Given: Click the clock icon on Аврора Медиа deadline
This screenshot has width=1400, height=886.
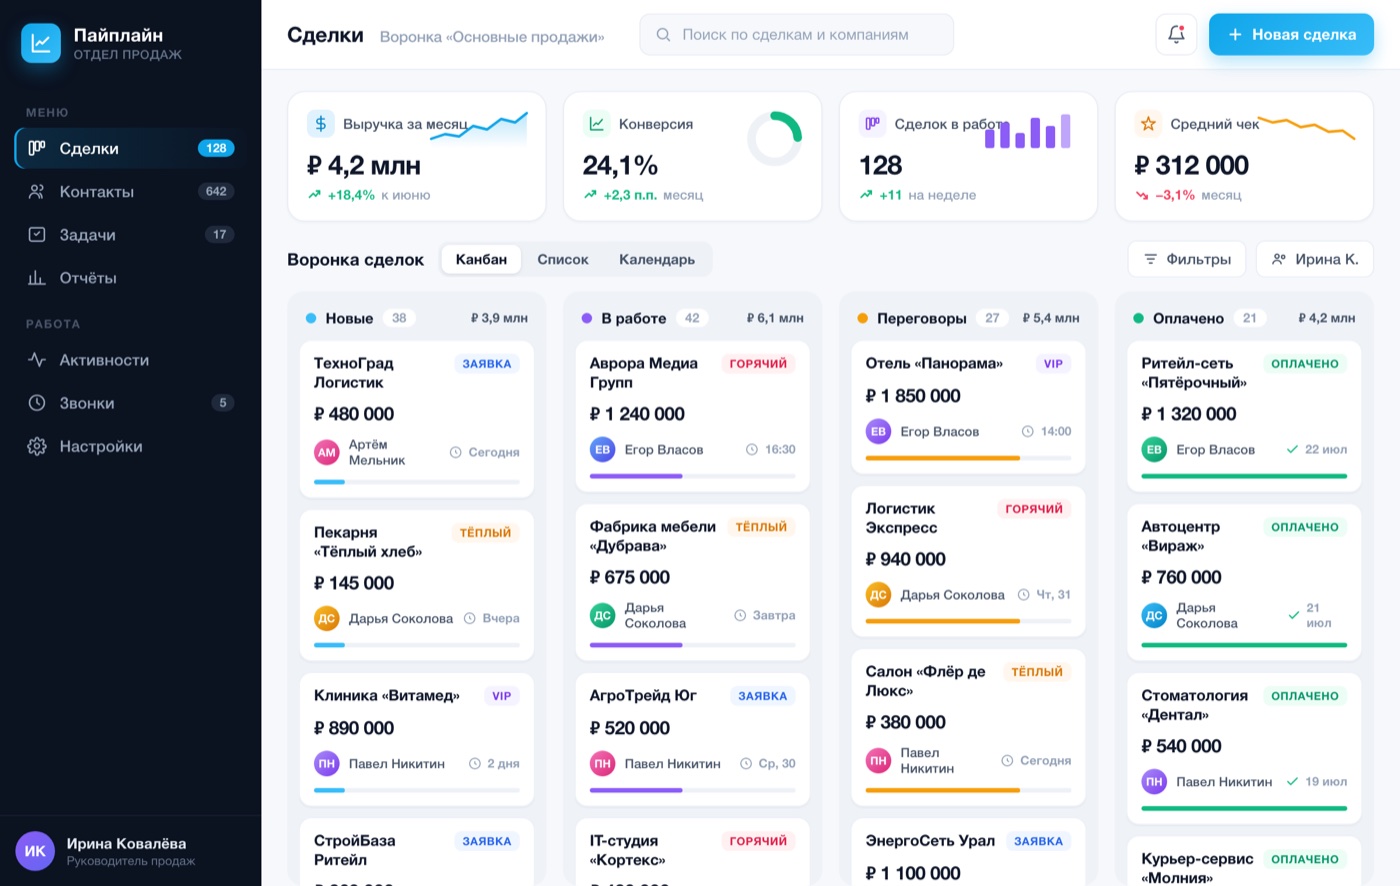Looking at the screenshot, I should pos(752,449).
